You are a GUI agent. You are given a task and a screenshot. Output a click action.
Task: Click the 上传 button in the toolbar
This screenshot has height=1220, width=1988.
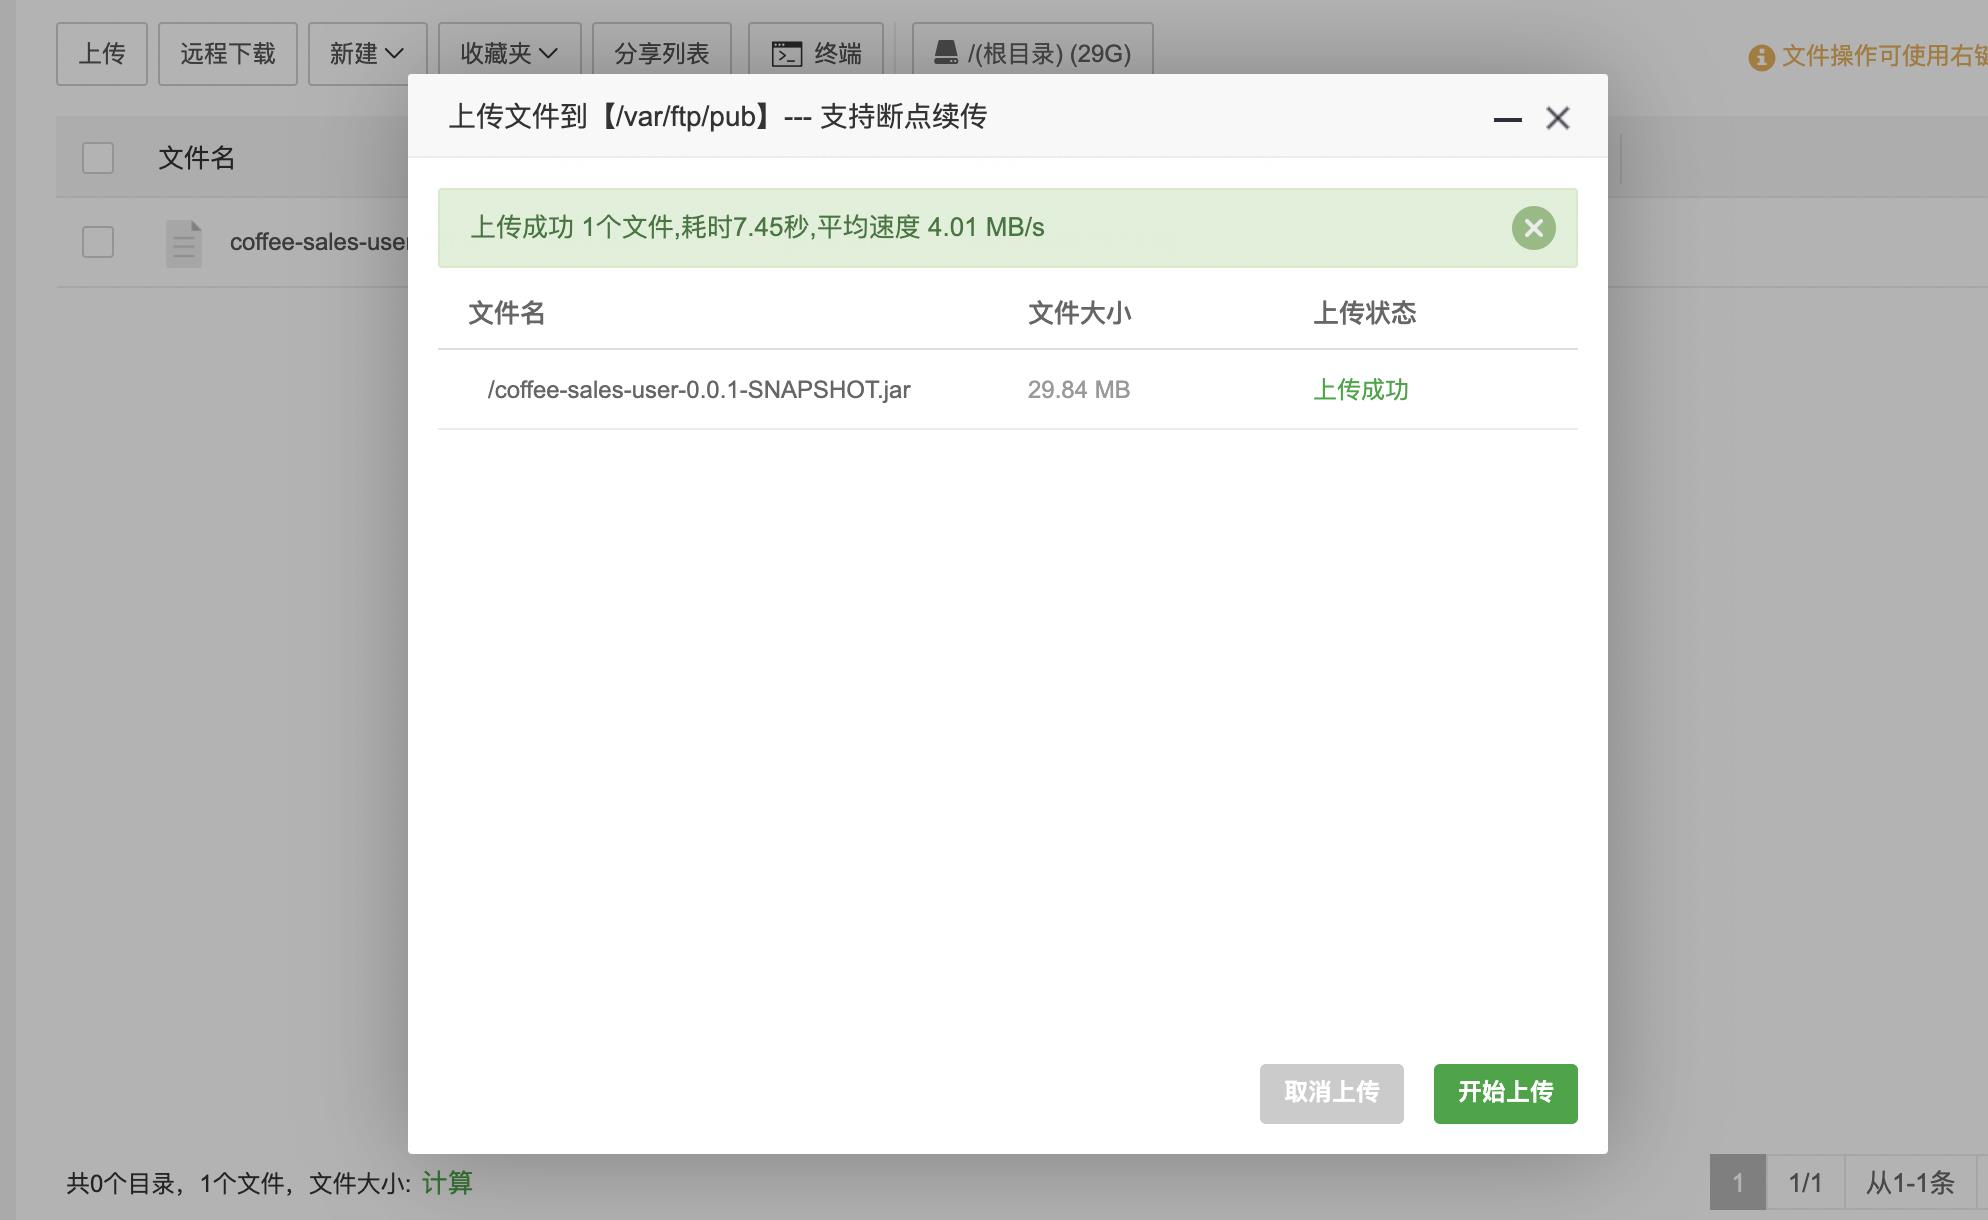[102, 54]
